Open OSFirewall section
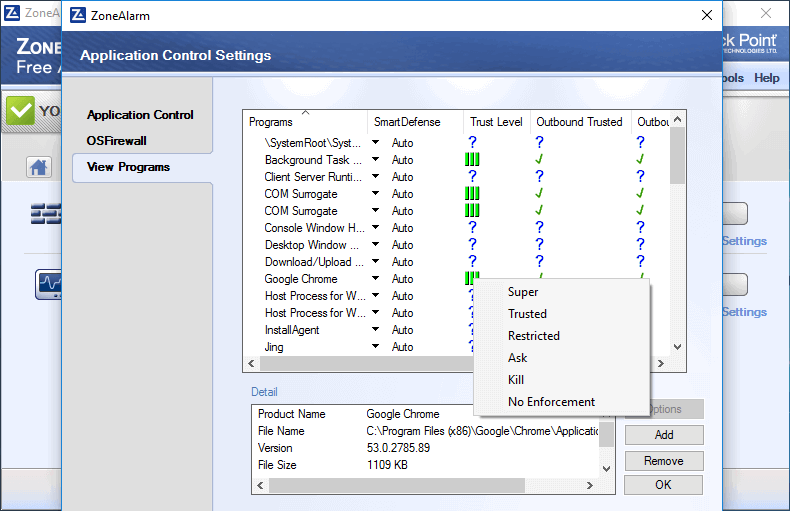790x511 pixels. [116, 141]
